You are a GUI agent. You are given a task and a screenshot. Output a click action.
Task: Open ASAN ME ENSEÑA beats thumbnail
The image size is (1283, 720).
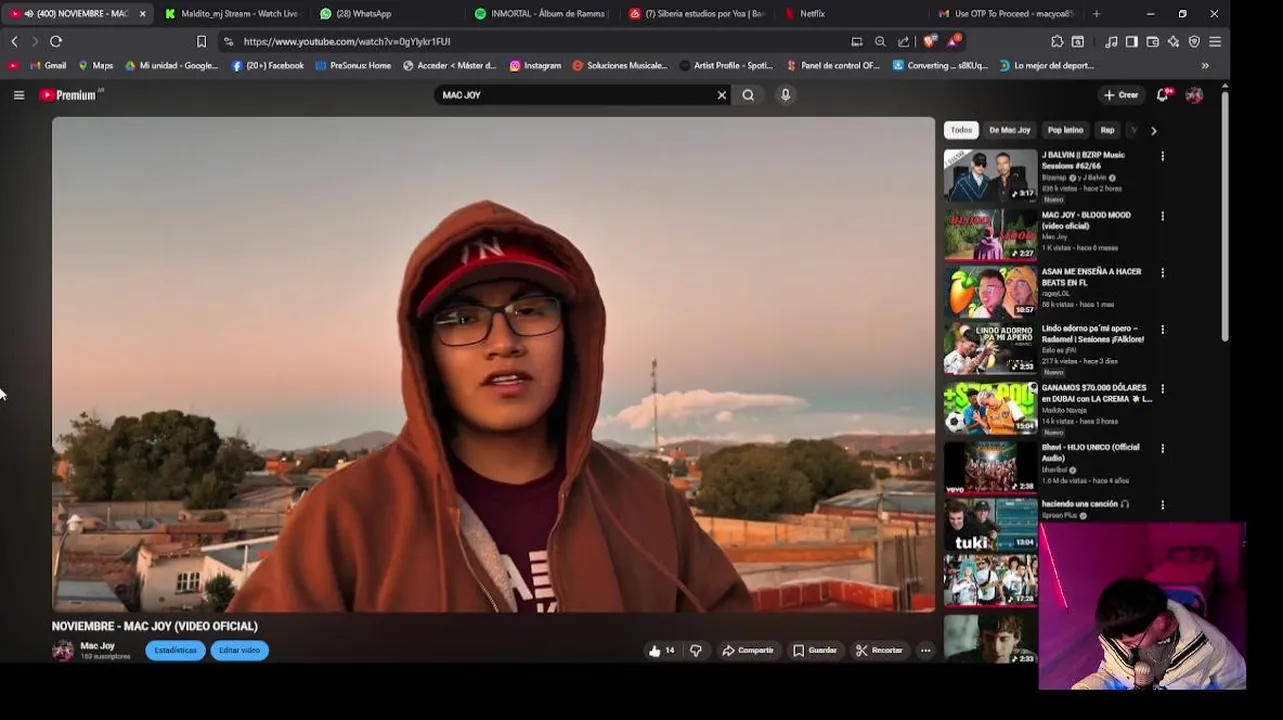click(x=990, y=291)
